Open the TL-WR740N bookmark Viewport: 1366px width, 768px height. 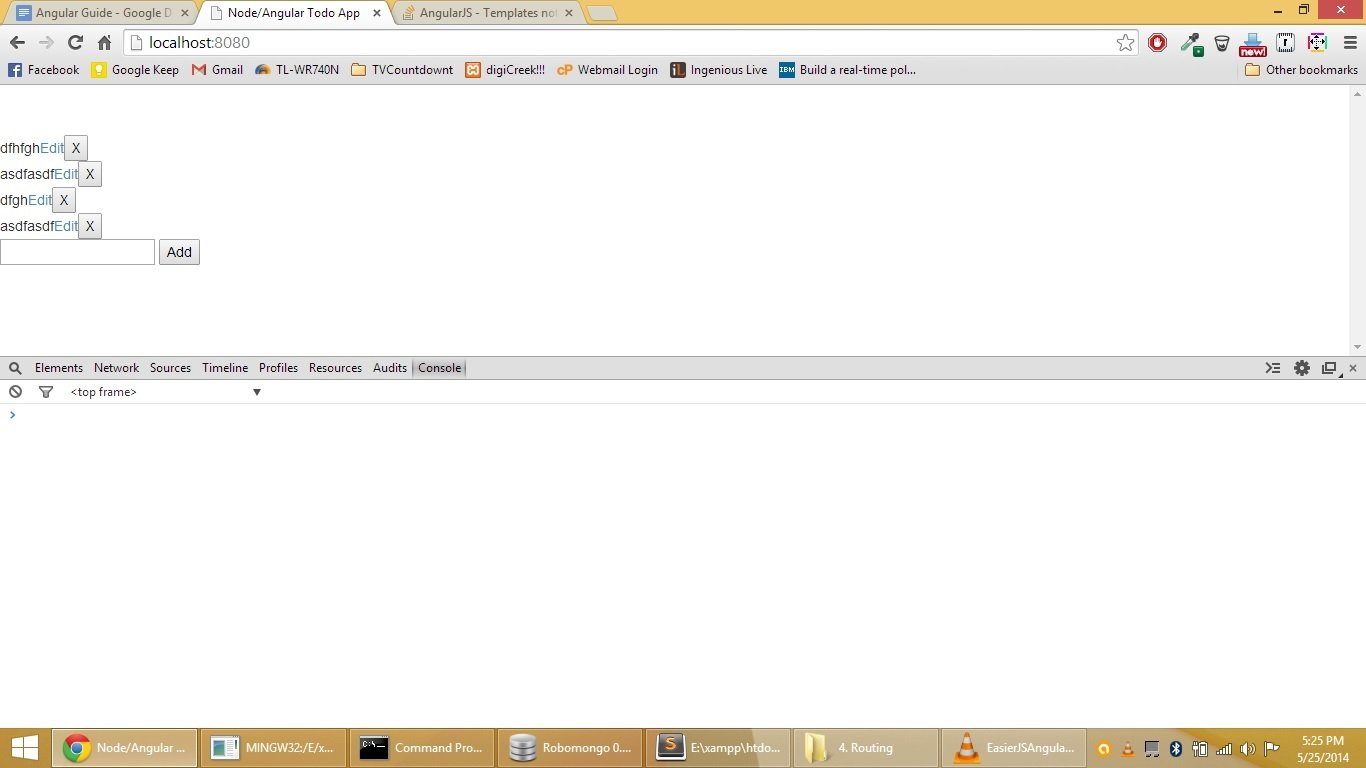point(297,70)
